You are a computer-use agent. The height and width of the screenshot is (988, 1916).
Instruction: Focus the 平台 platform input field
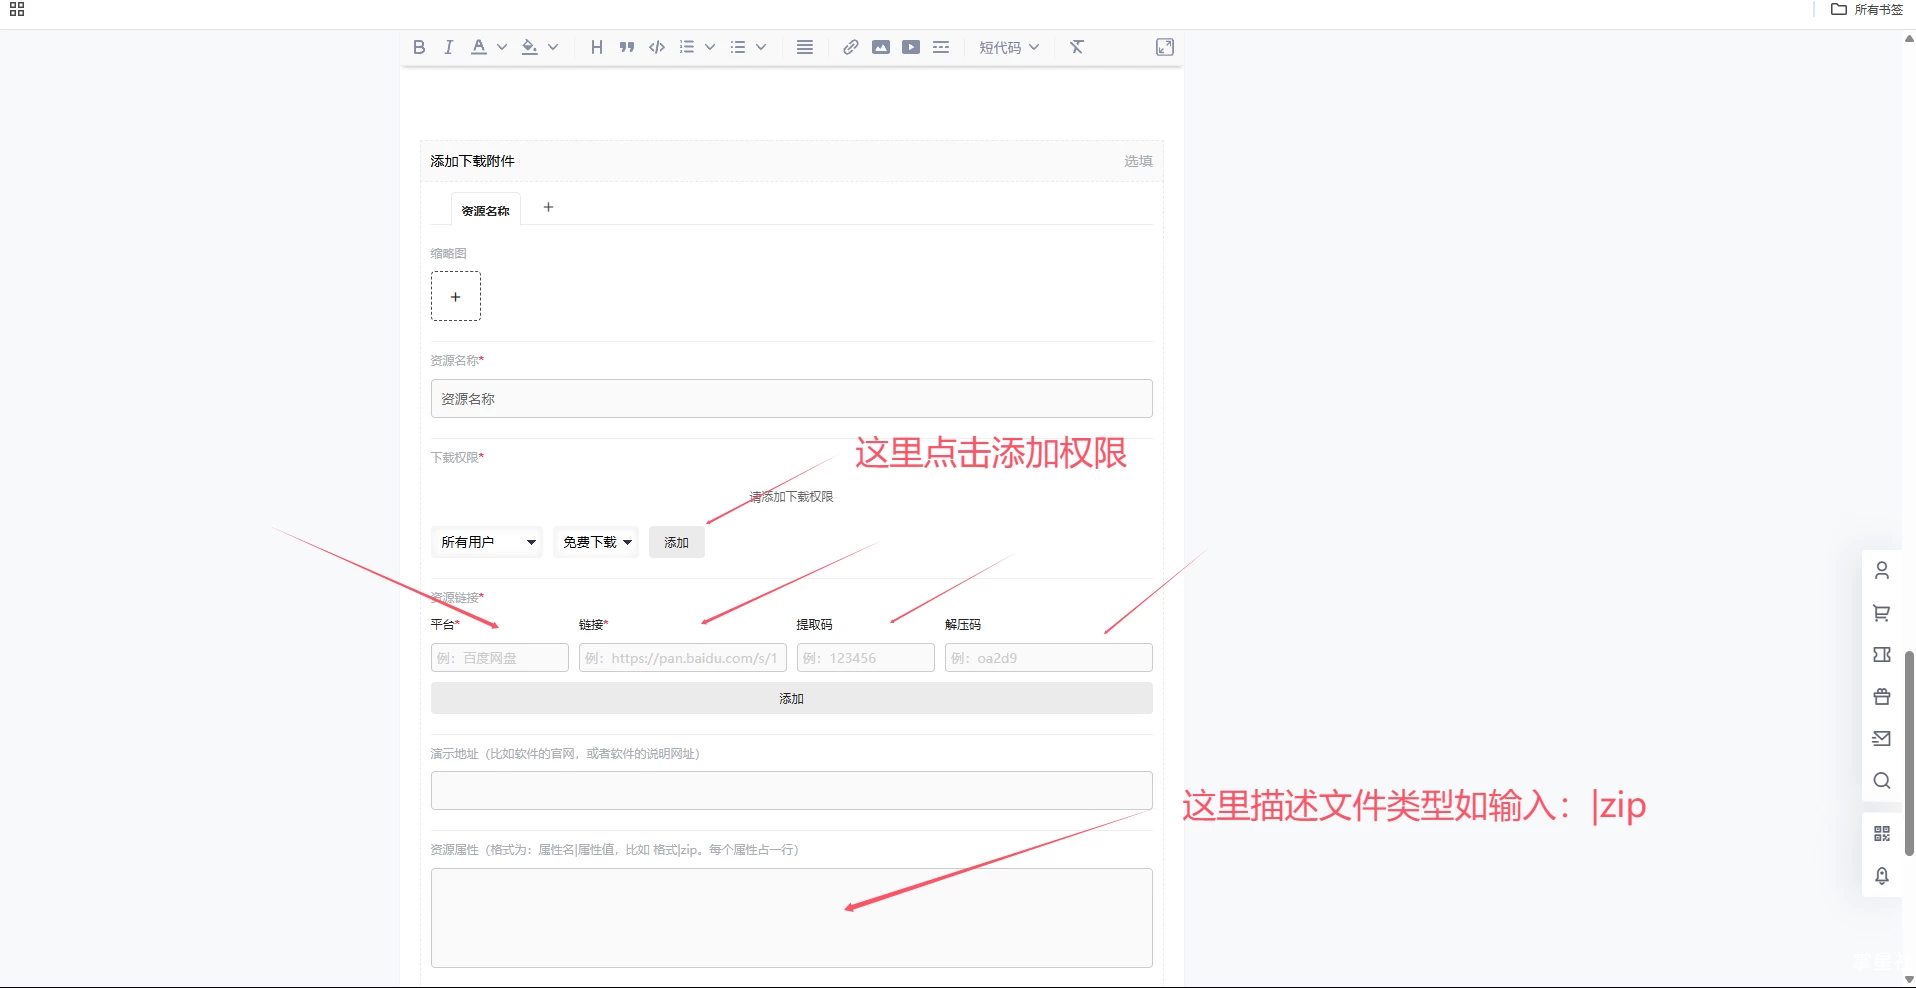point(500,658)
